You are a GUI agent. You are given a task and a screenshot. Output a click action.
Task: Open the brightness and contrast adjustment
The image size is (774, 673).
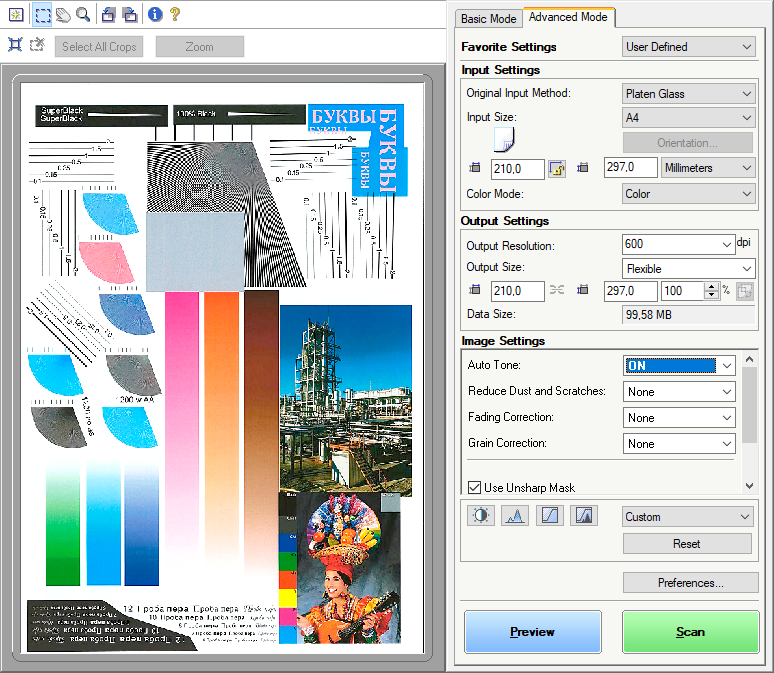click(483, 516)
